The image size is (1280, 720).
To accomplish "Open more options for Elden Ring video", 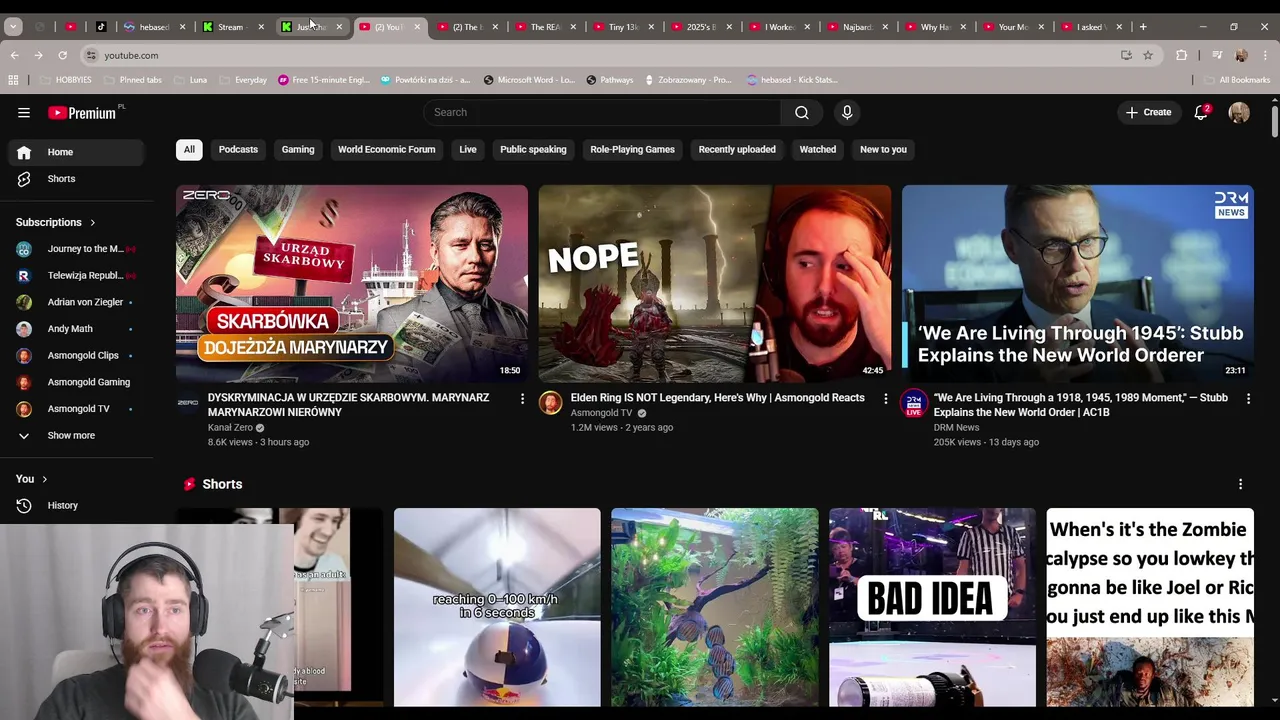I will [x=885, y=399].
